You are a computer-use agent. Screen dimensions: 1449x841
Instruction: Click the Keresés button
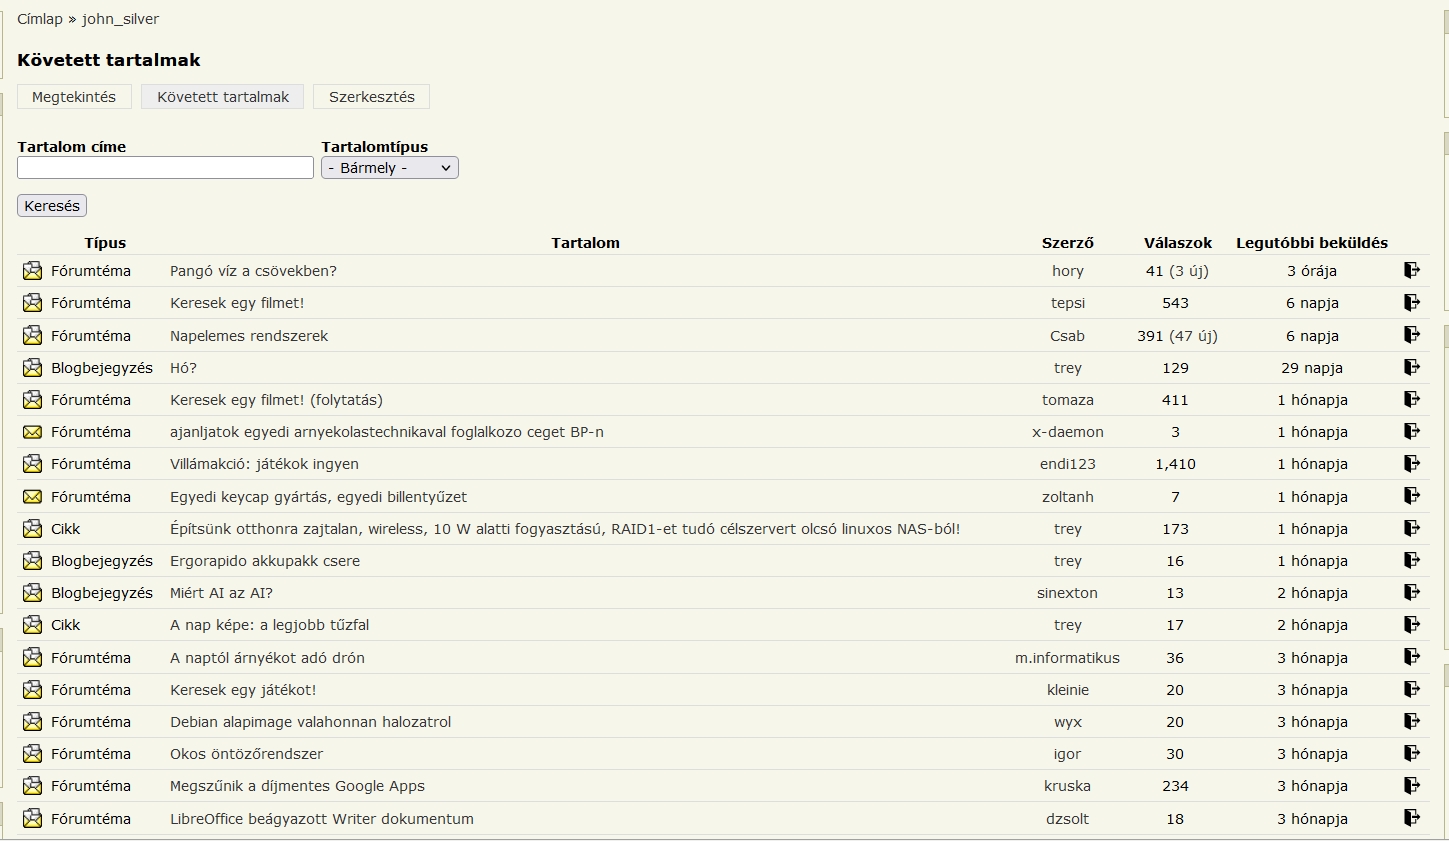click(x=52, y=206)
